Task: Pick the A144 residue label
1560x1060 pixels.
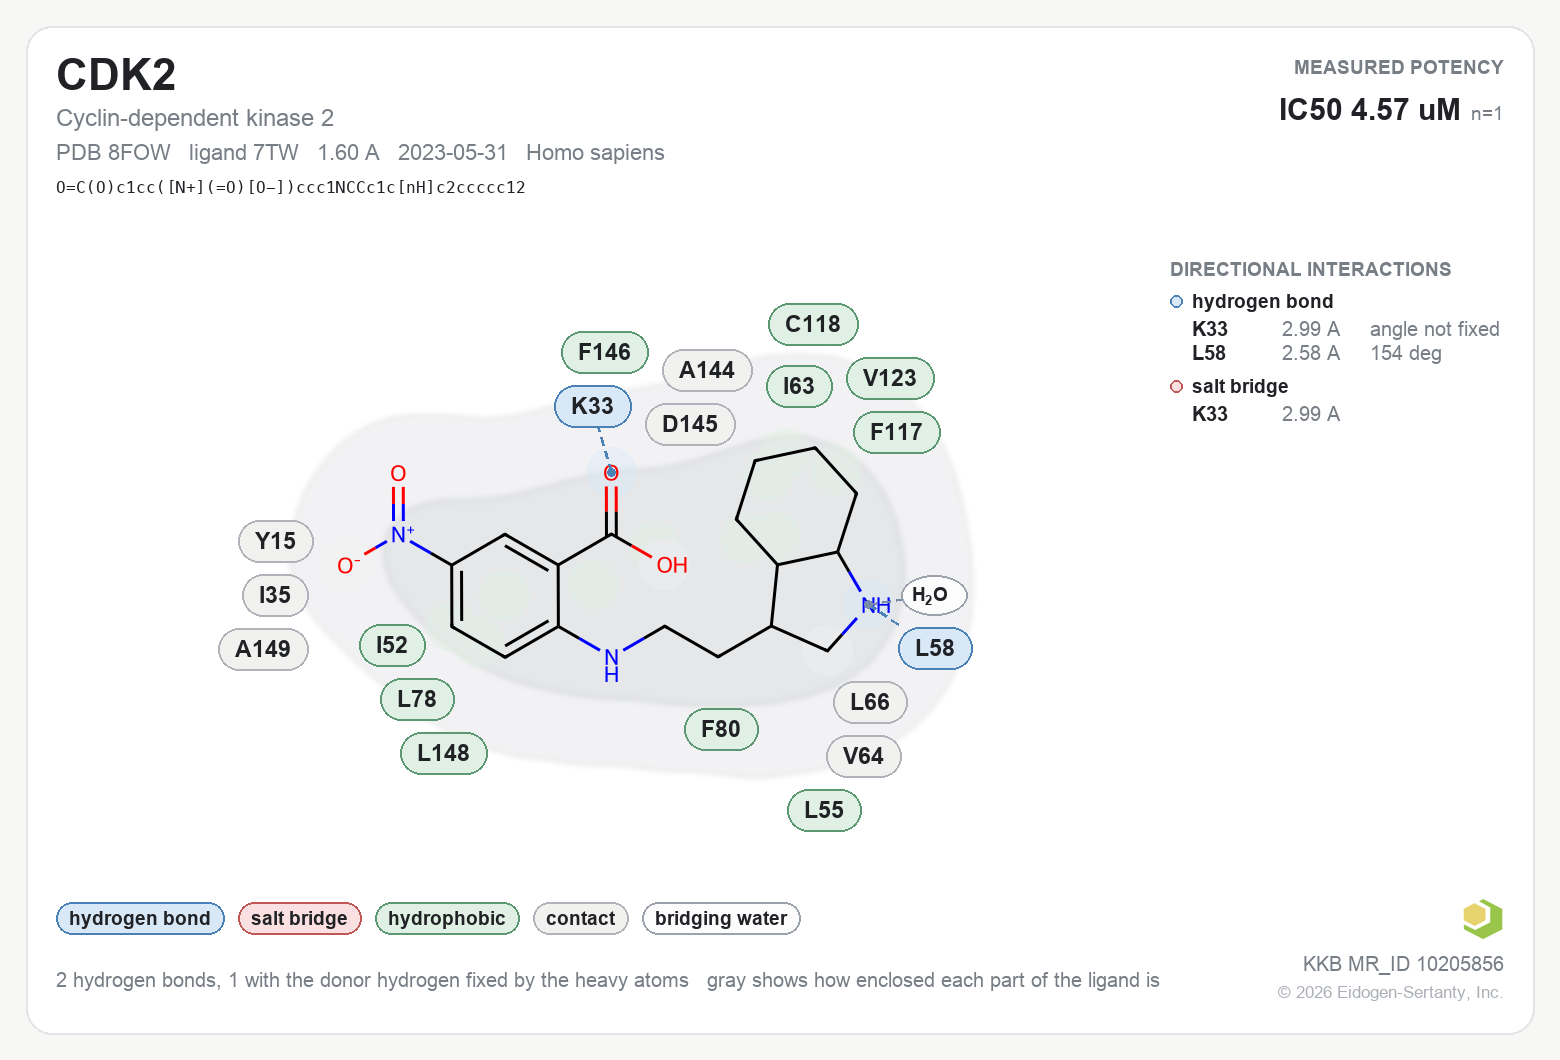Action: 707,370
